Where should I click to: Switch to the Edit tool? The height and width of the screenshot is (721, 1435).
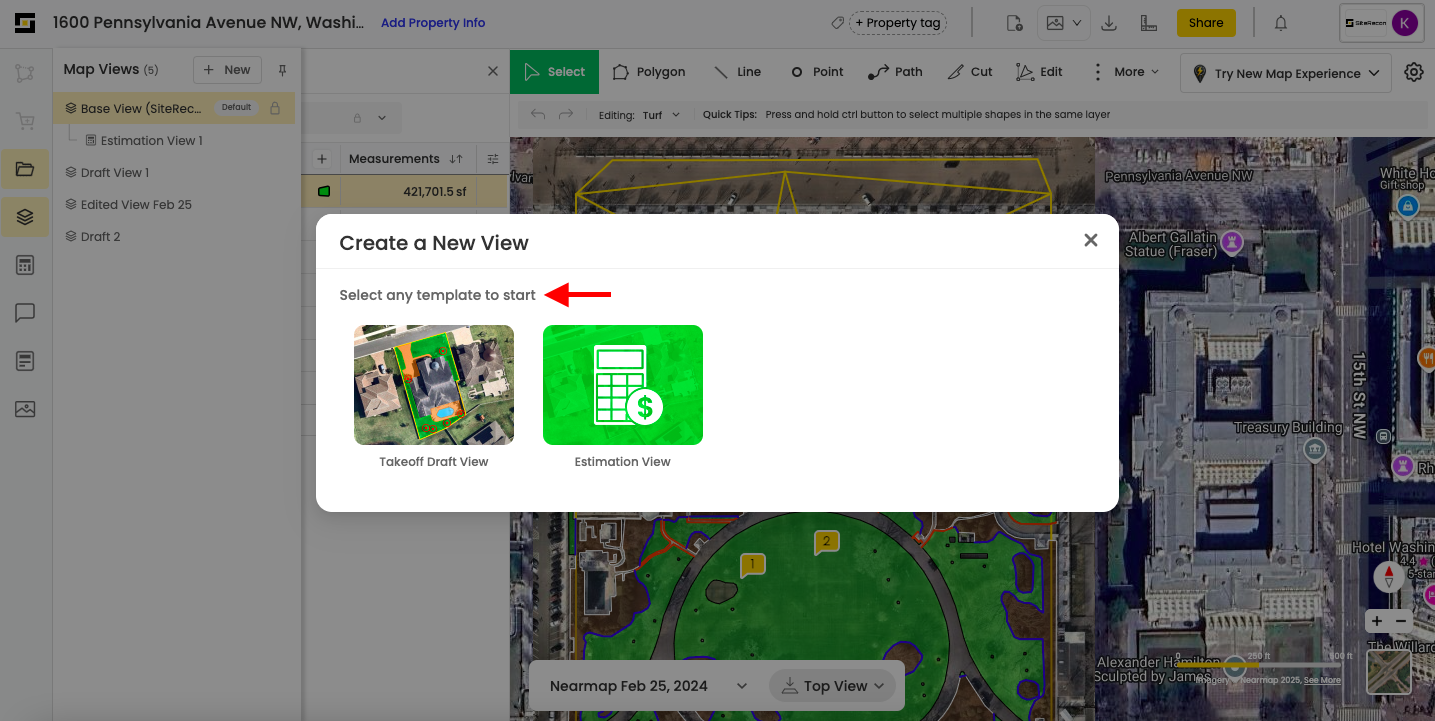1039,72
